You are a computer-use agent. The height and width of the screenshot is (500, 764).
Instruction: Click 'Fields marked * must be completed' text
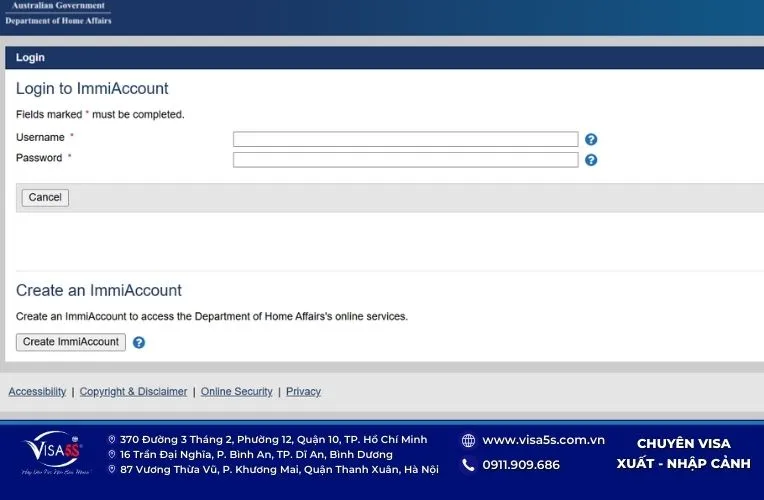tap(100, 115)
